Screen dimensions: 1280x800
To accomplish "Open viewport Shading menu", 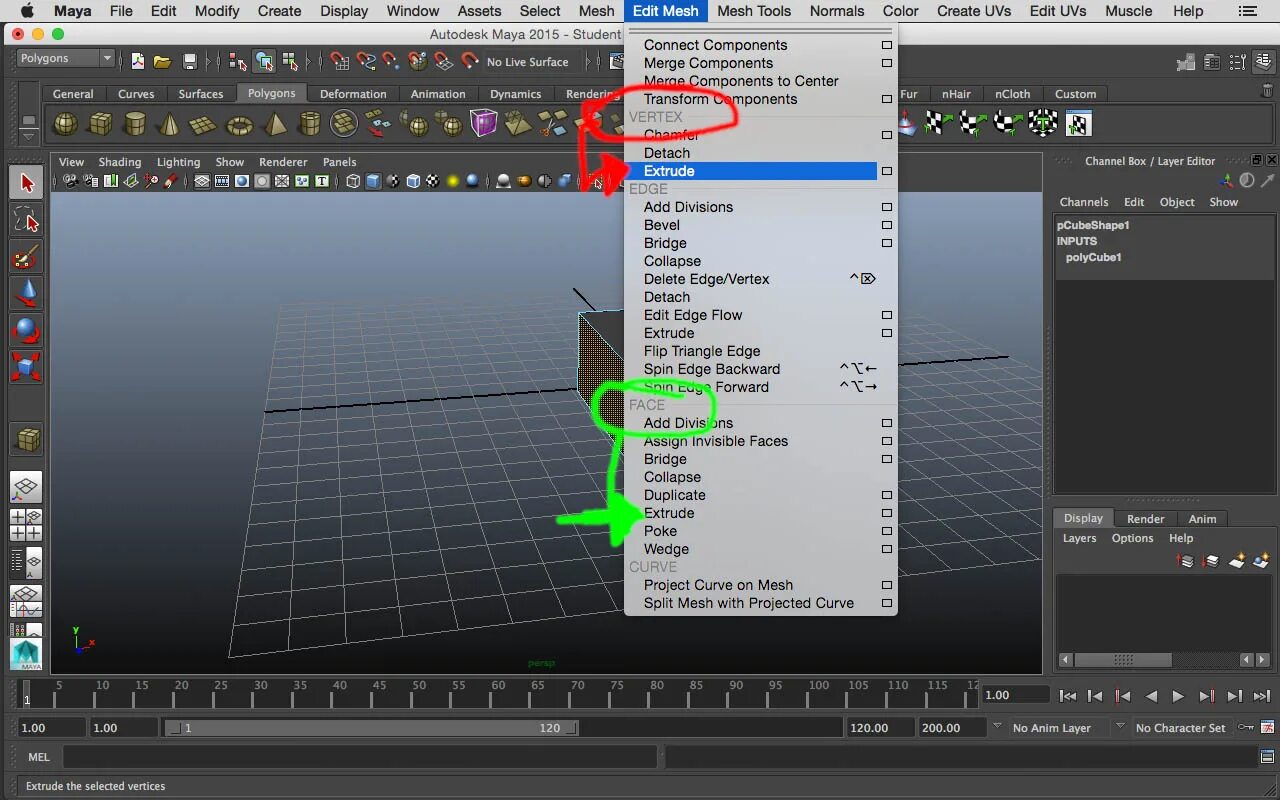I will click(x=119, y=162).
